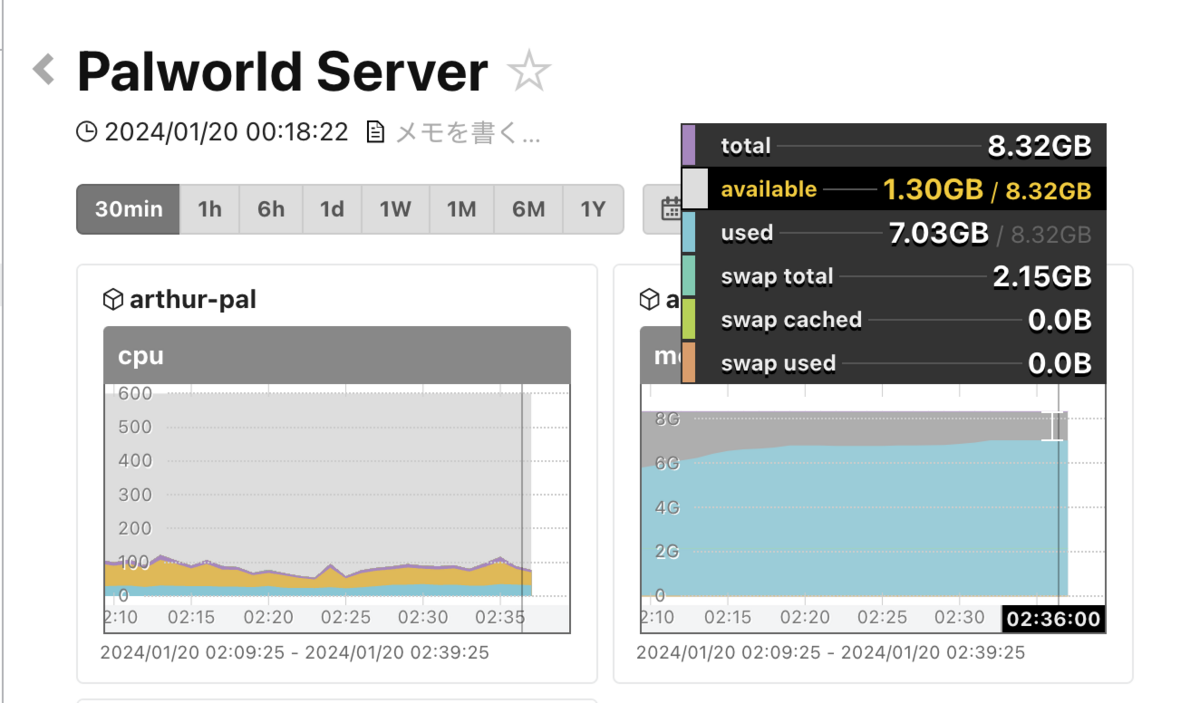This screenshot has width=1200, height=703.
Task: Select the 1Y time range
Action: [x=593, y=209]
